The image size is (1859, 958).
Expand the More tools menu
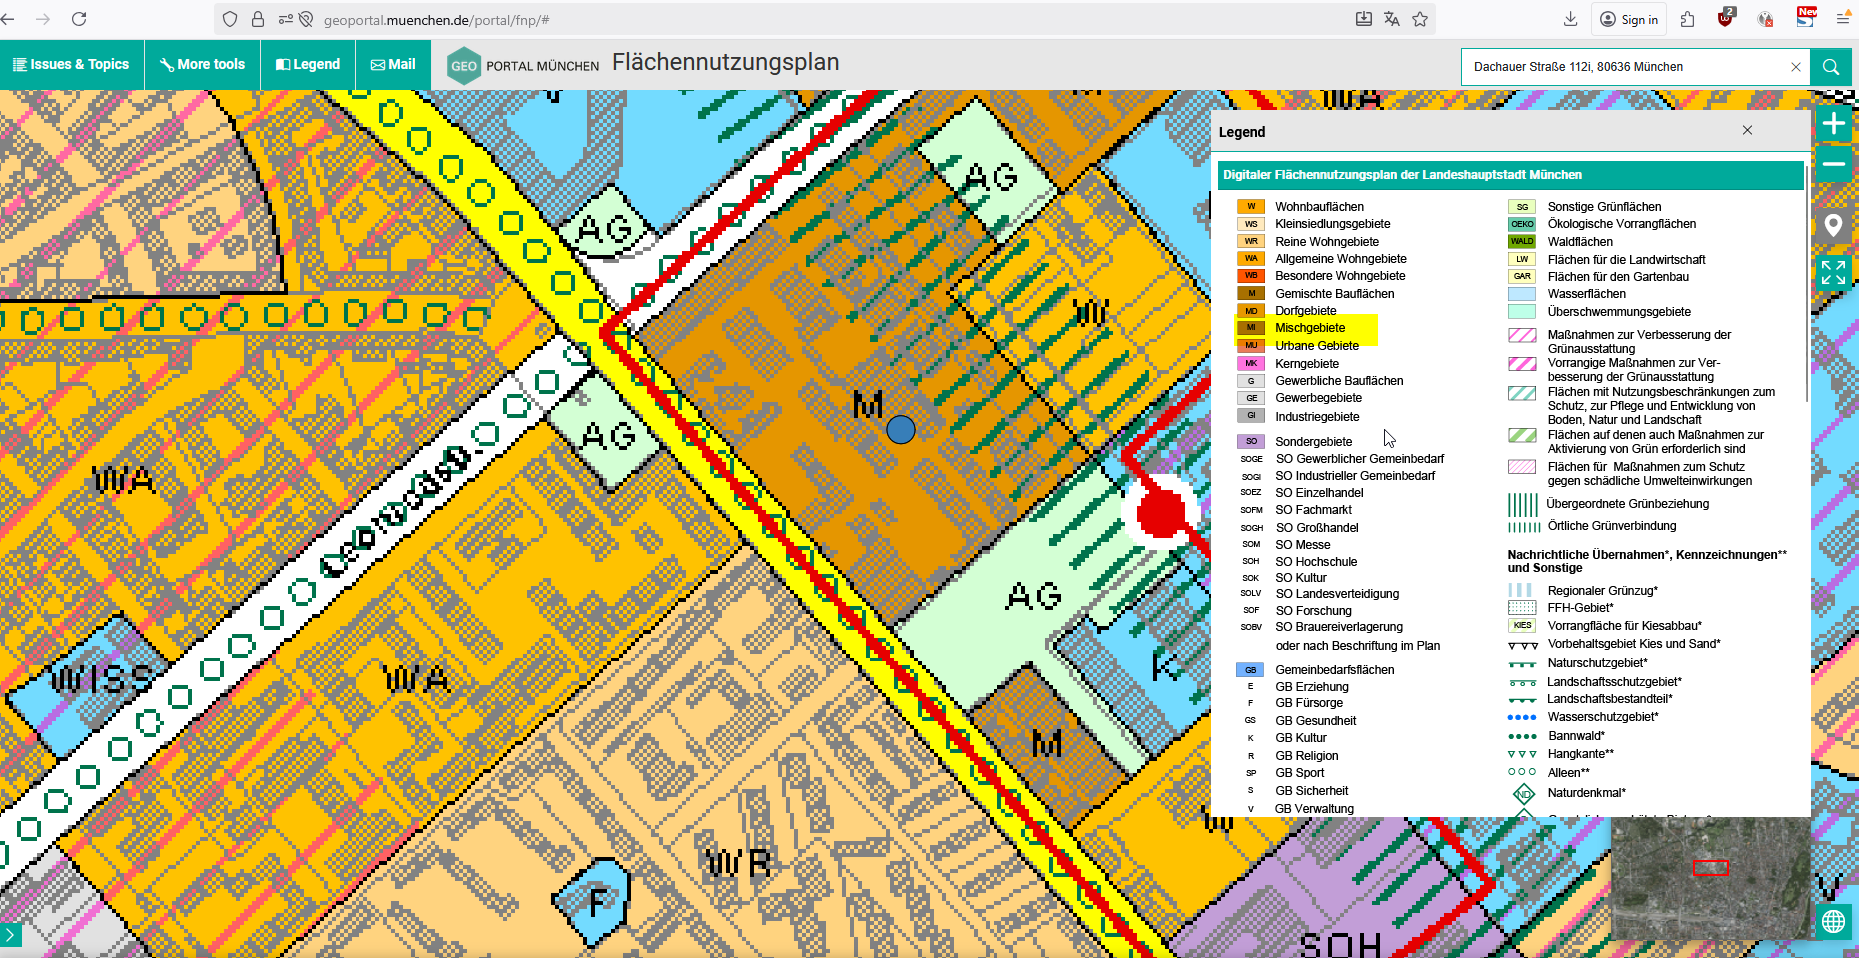coord(202,64)
